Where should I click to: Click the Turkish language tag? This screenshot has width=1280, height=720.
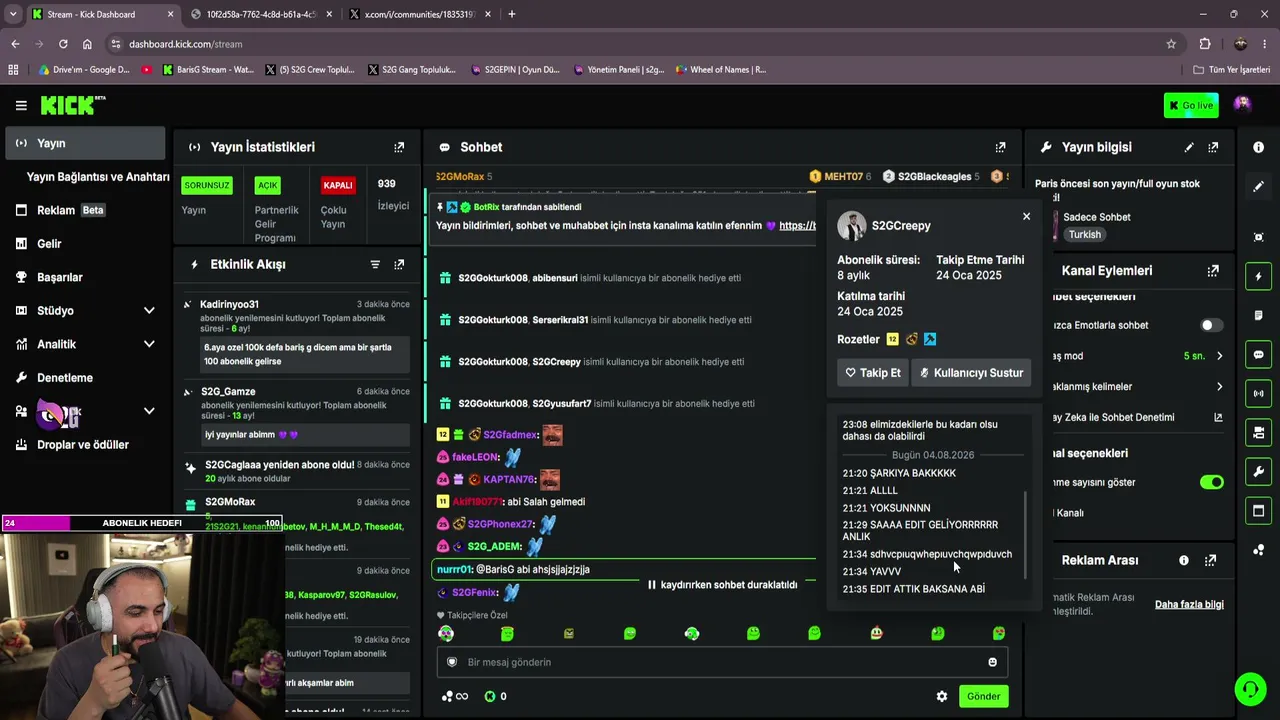pyautogui.click(x=1085, y=234)
